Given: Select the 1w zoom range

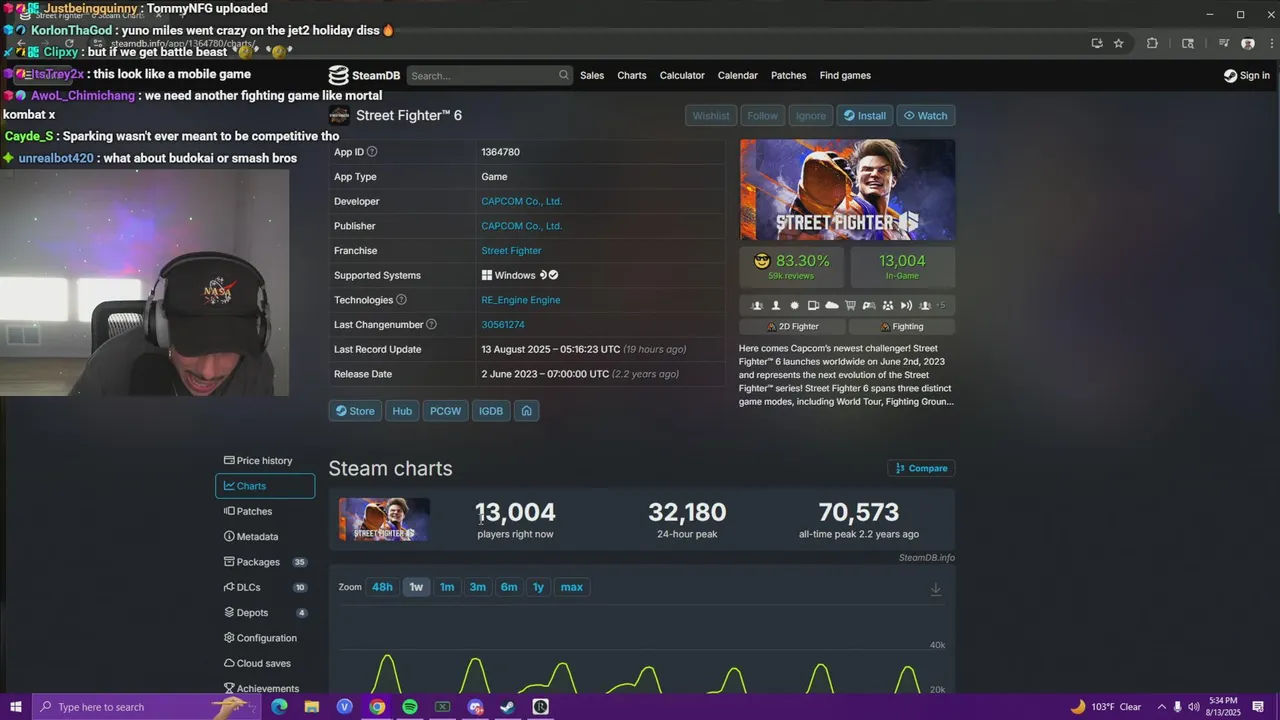Looking at the screenshot, I should click(x=416, y=587).
